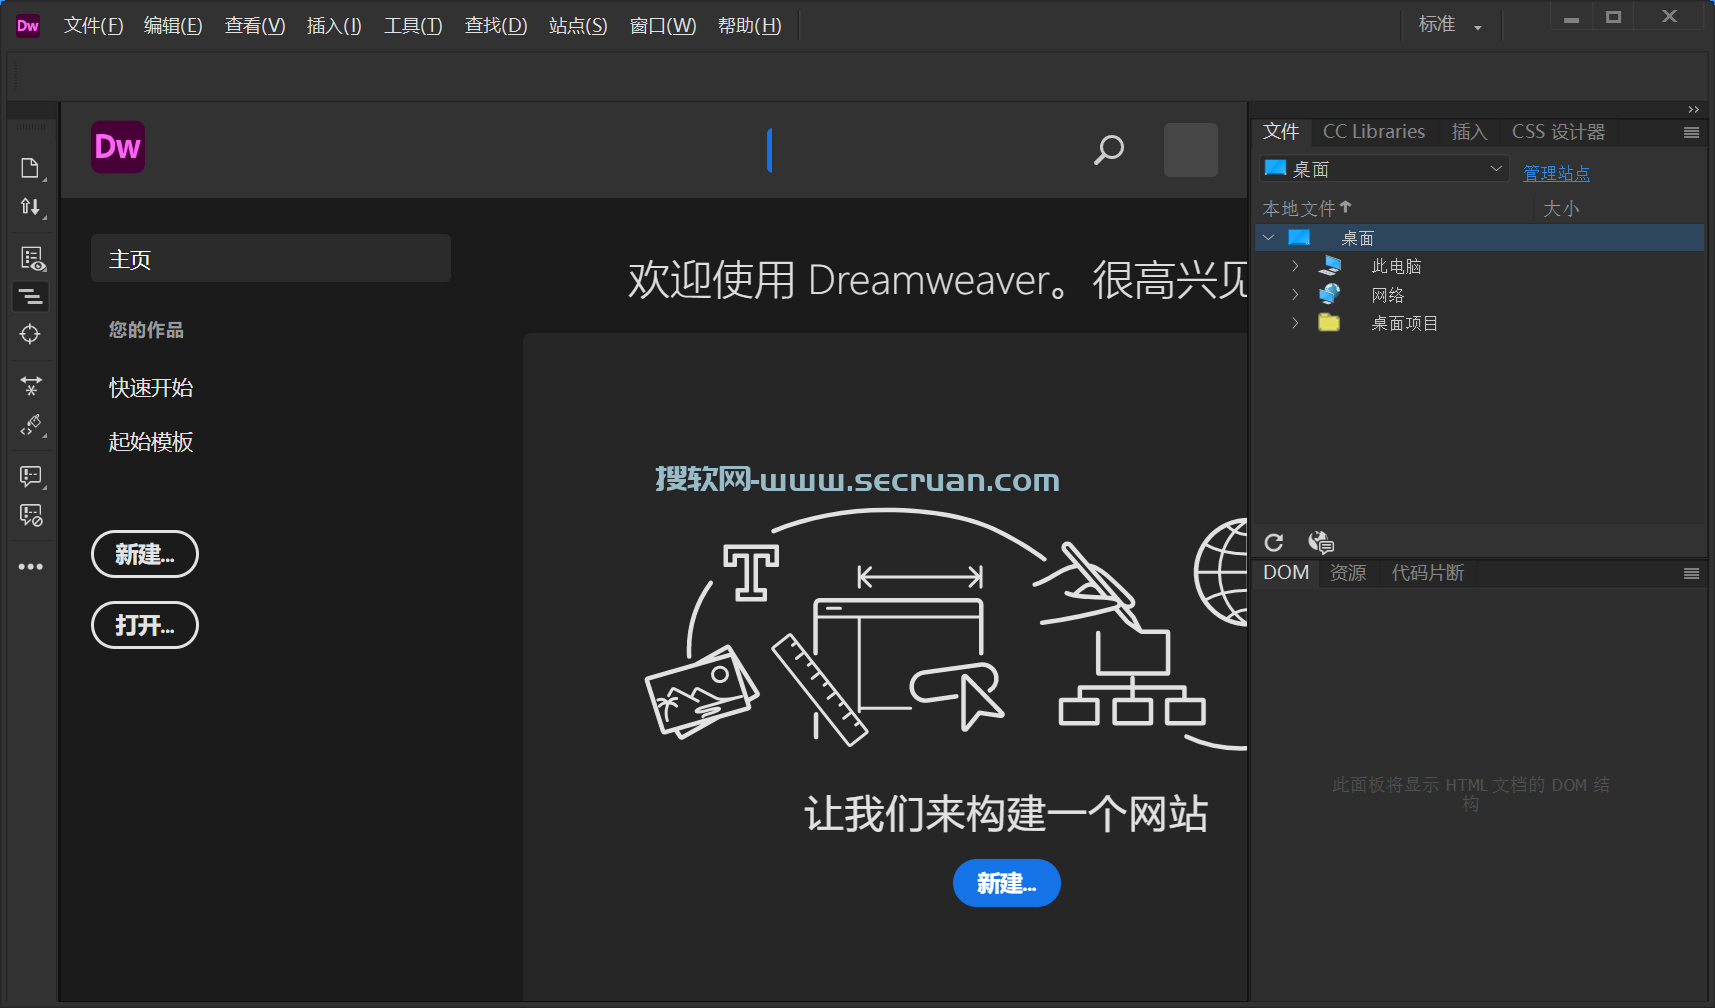The height and width of the screenshot is (1008, 1715).
Task: Toggle Live View options icon
Action: [x=32, y=259]
